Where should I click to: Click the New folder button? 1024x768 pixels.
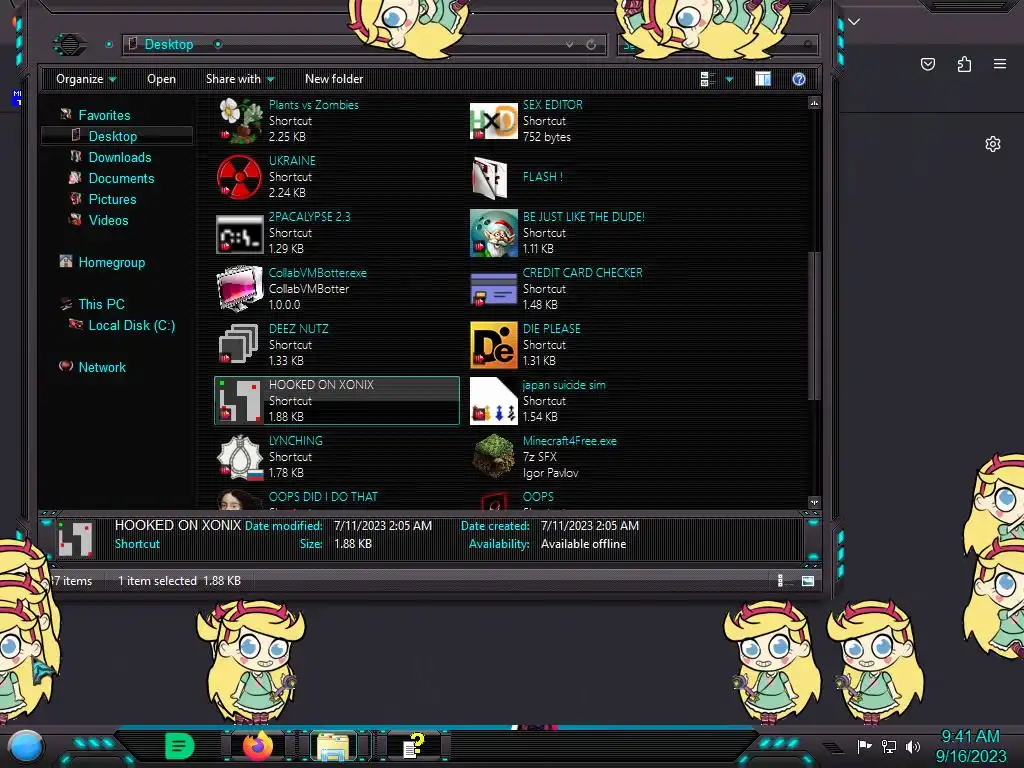(x=334, y=79)
